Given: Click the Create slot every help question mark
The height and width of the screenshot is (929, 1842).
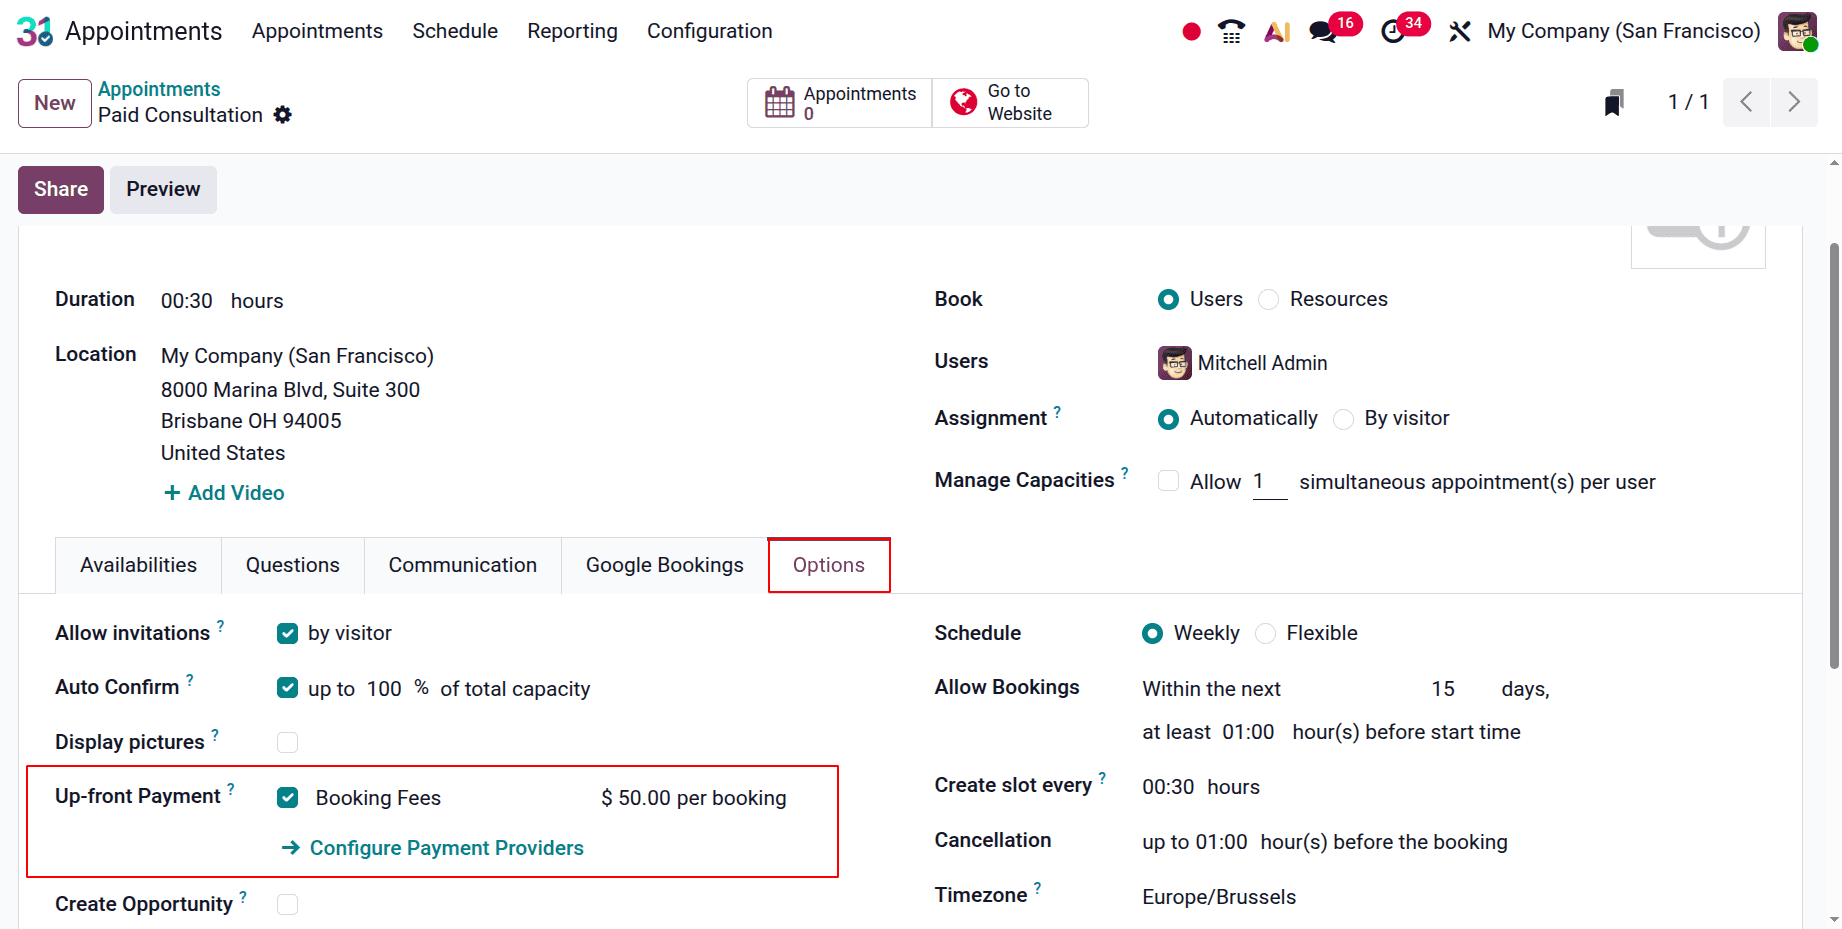Looking at the screenshot, I should [x=1102, y=778].
